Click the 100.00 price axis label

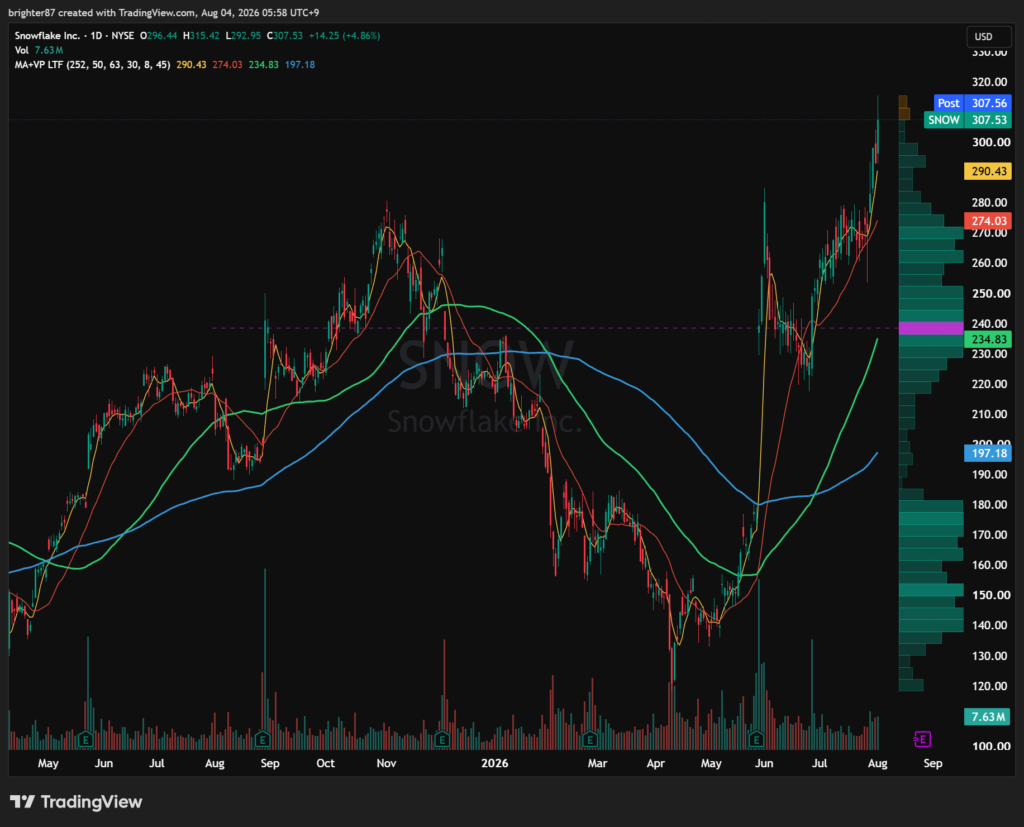pos(991,746)
